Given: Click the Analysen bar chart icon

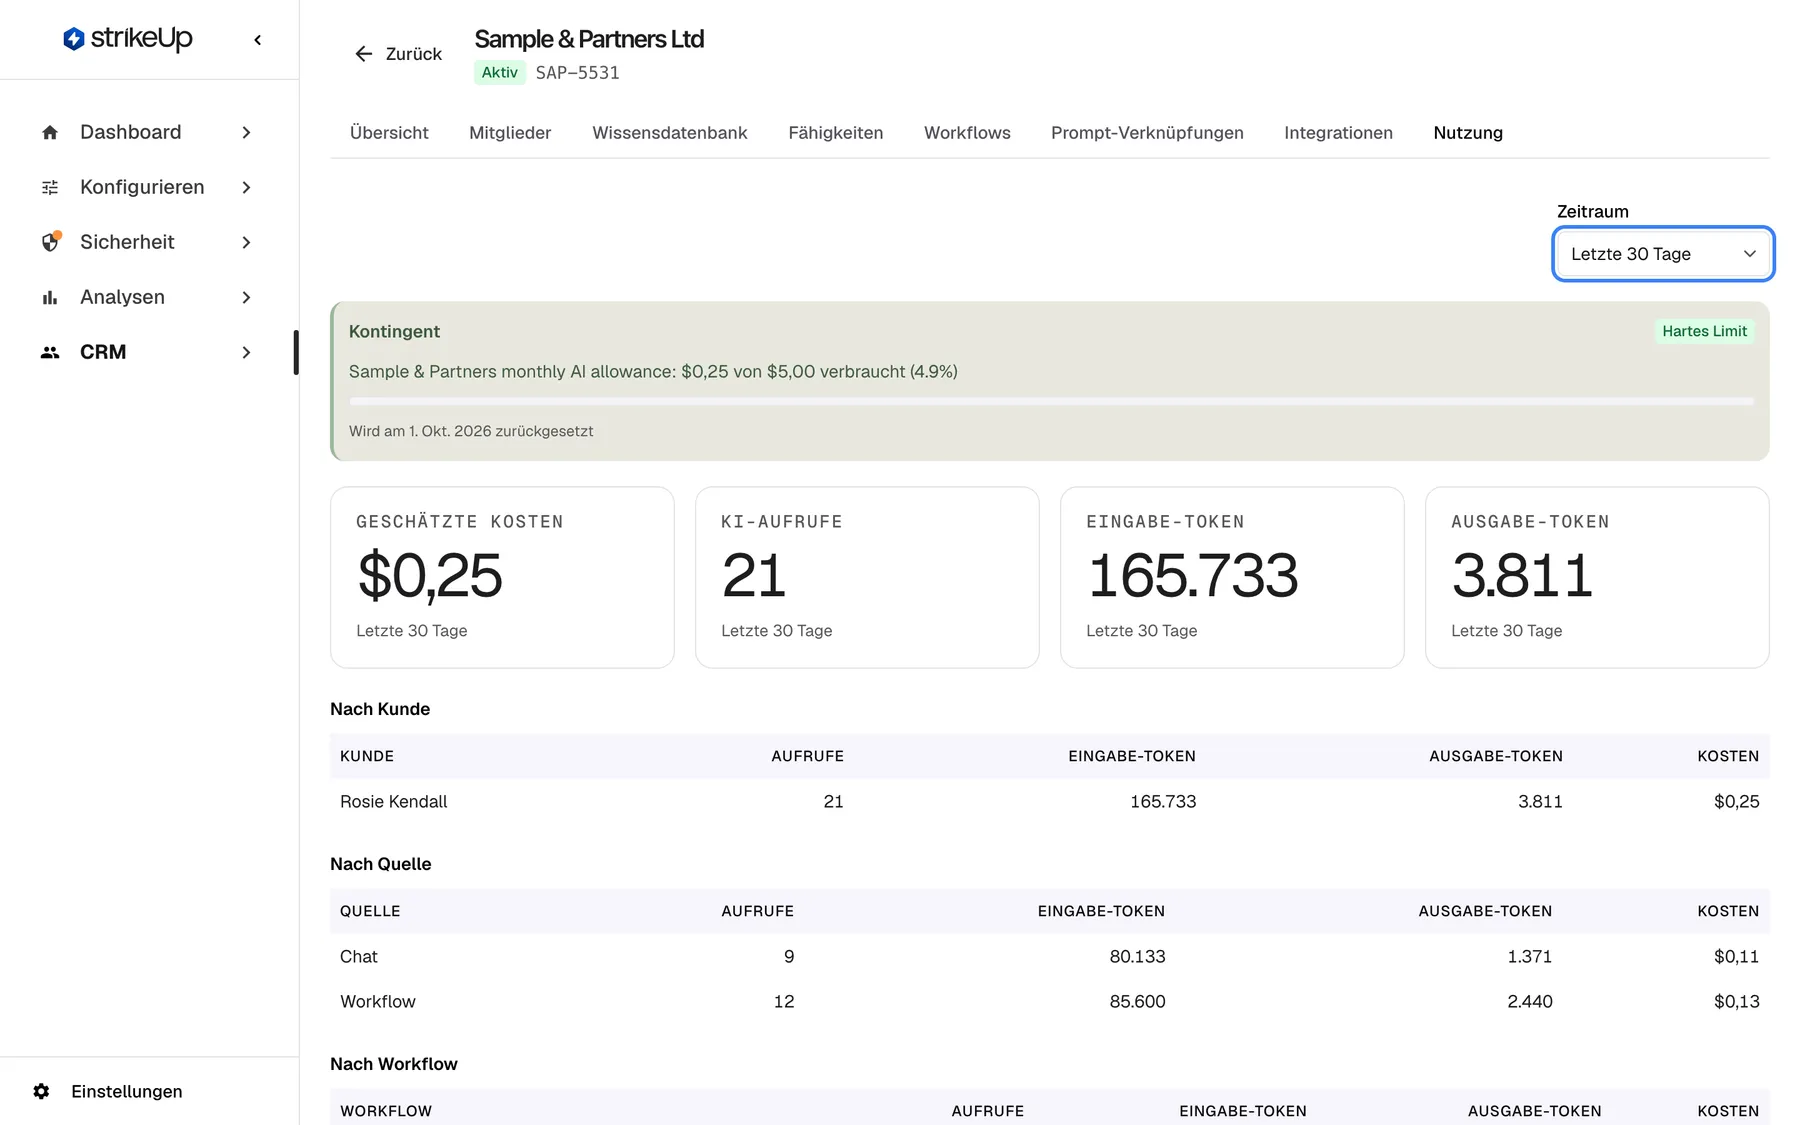Looking at the screenshot, I should point(50,297).
